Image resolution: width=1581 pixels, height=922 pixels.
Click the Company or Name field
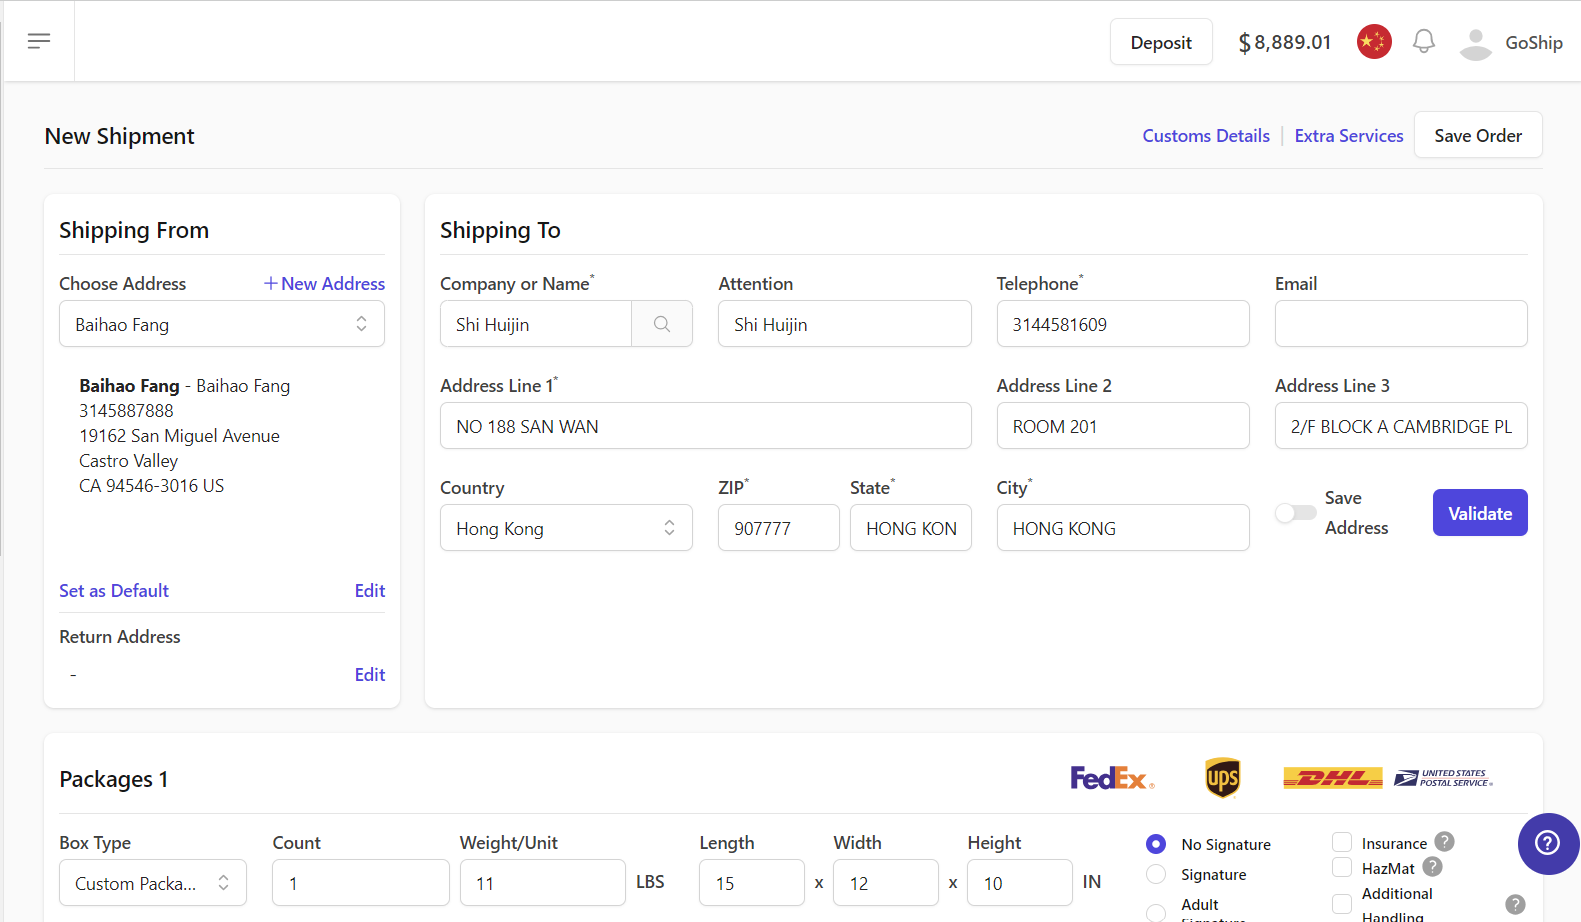[536, 324]
